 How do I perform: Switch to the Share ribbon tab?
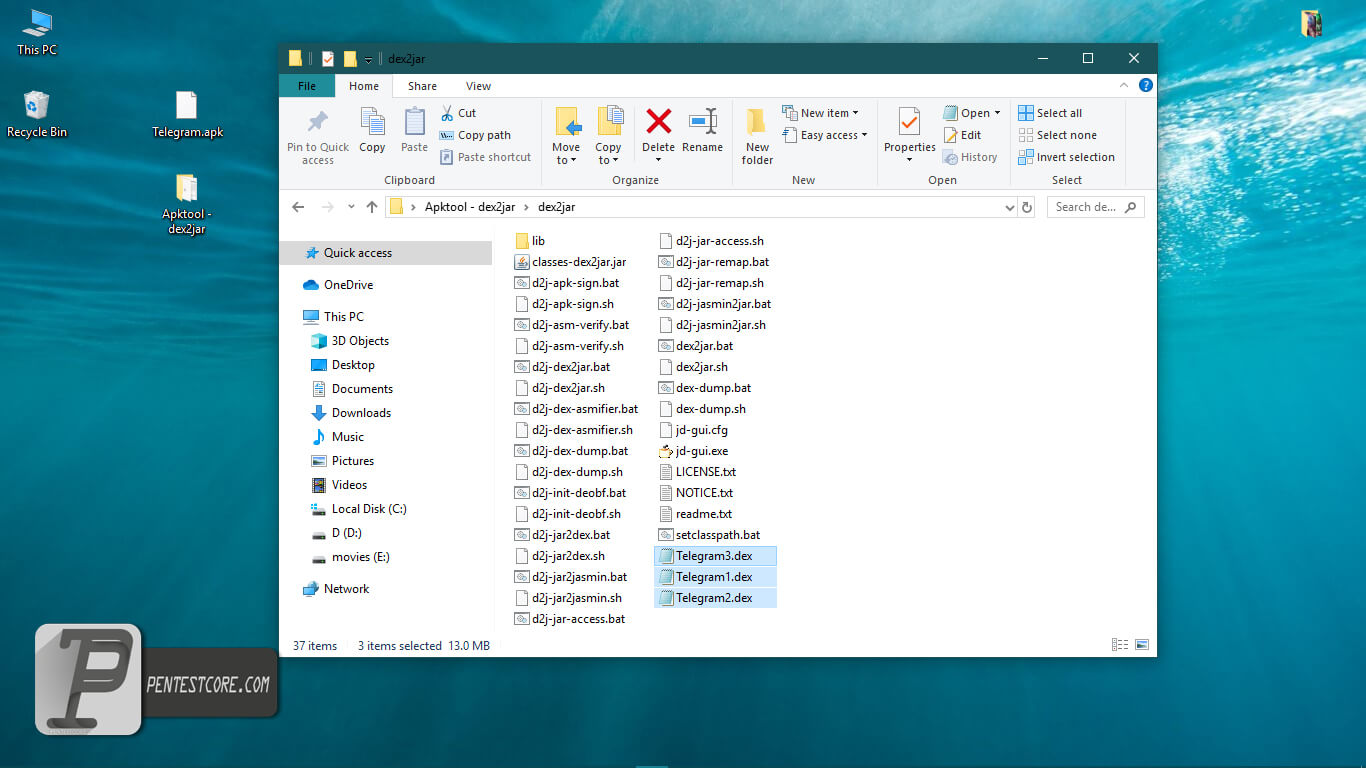[422, 86]
